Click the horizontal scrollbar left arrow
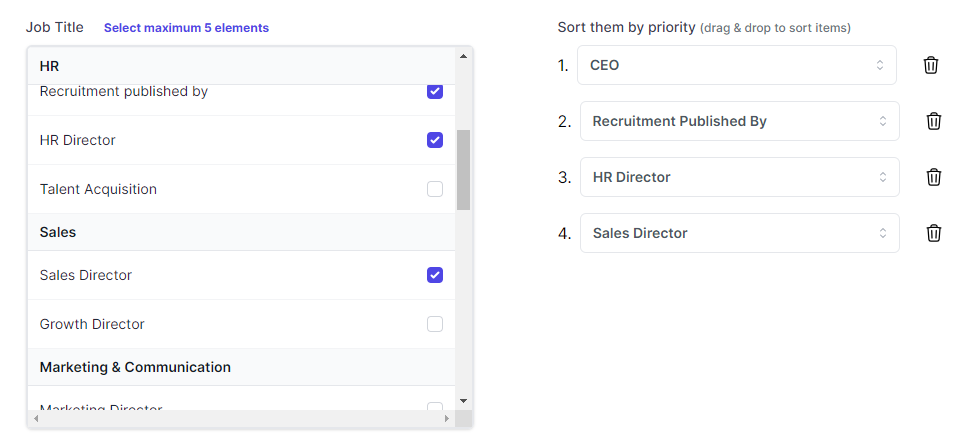Image resolution: width=967 pixels, height=447 pixels. [35, 418]
